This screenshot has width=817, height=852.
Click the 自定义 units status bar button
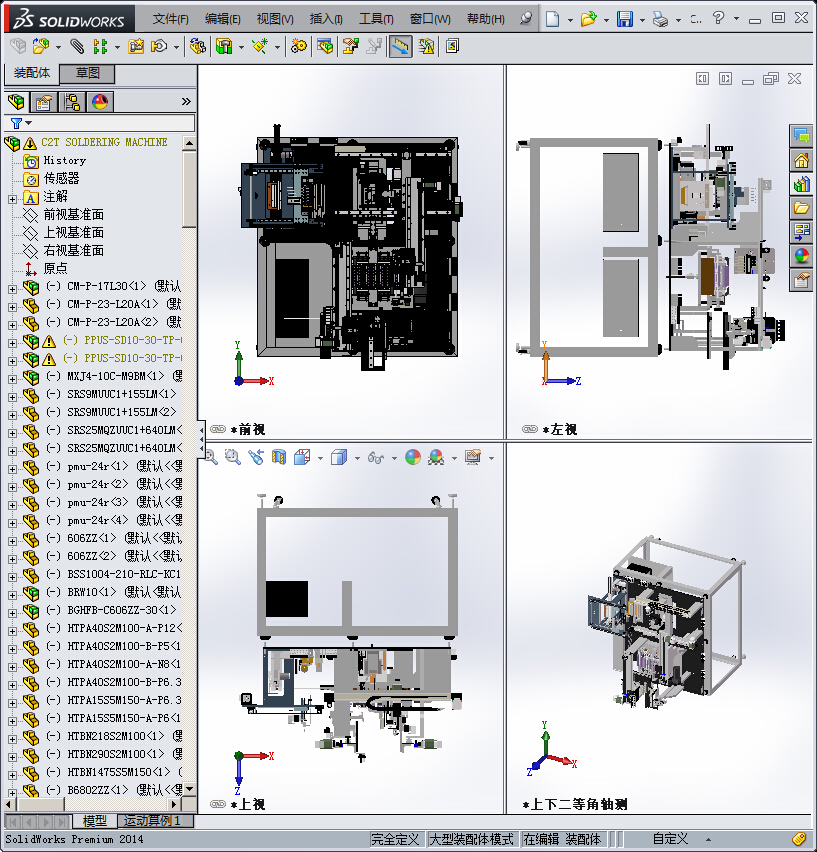coord(670,839)
